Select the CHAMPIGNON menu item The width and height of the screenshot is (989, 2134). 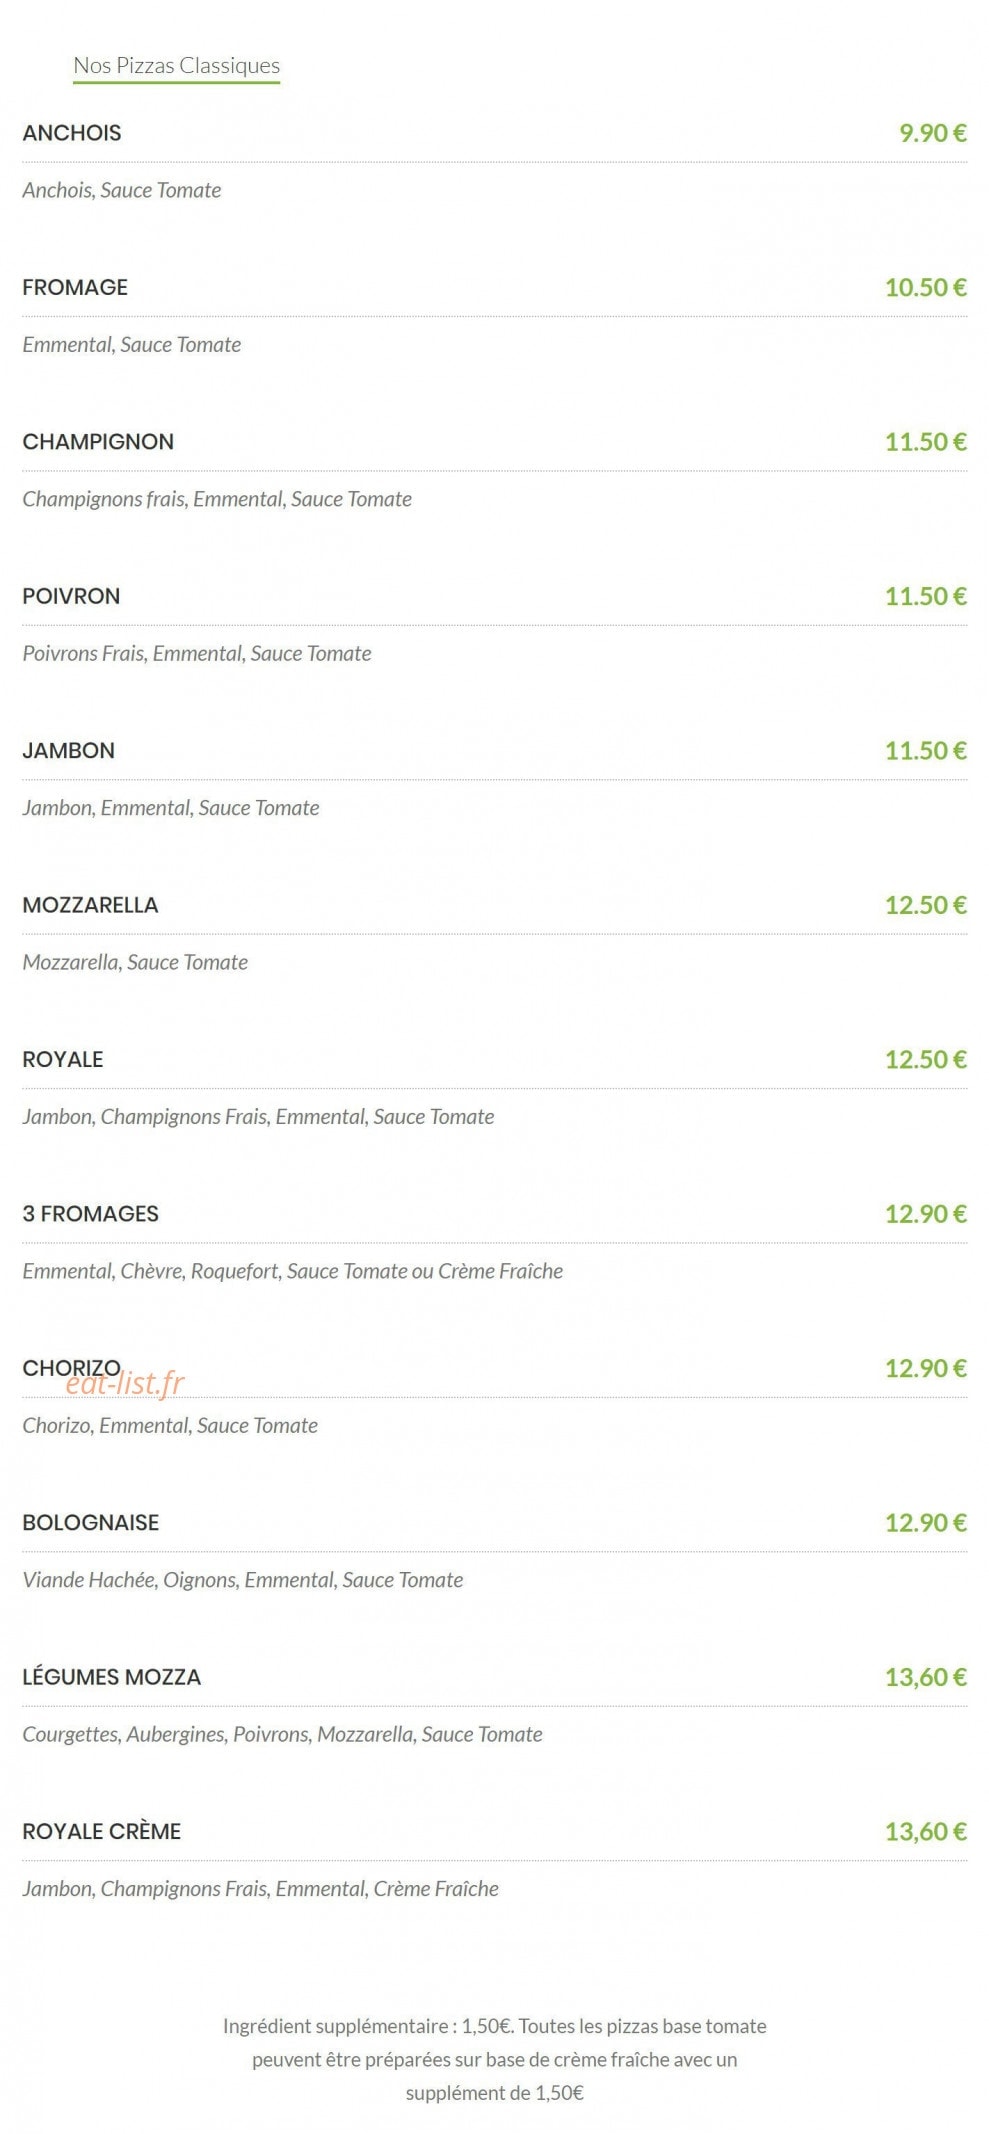pyautogui.click(x=98, y=442)
